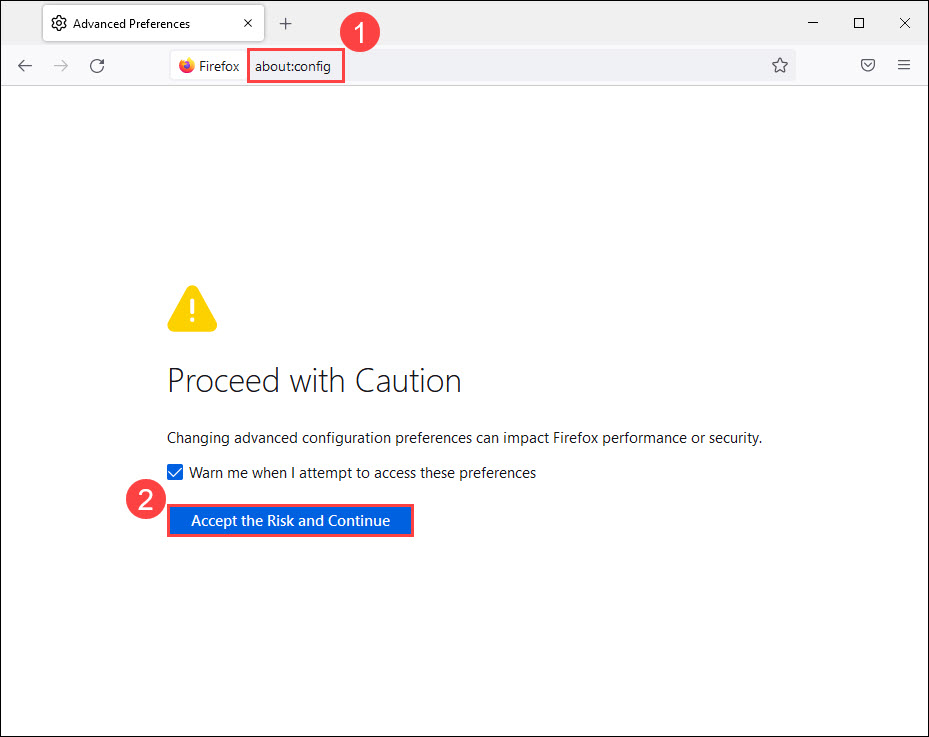Image resolution: width=929 pixels, height=737 pixels.
Task: Click the about:config address text
Action: point(293,67)
